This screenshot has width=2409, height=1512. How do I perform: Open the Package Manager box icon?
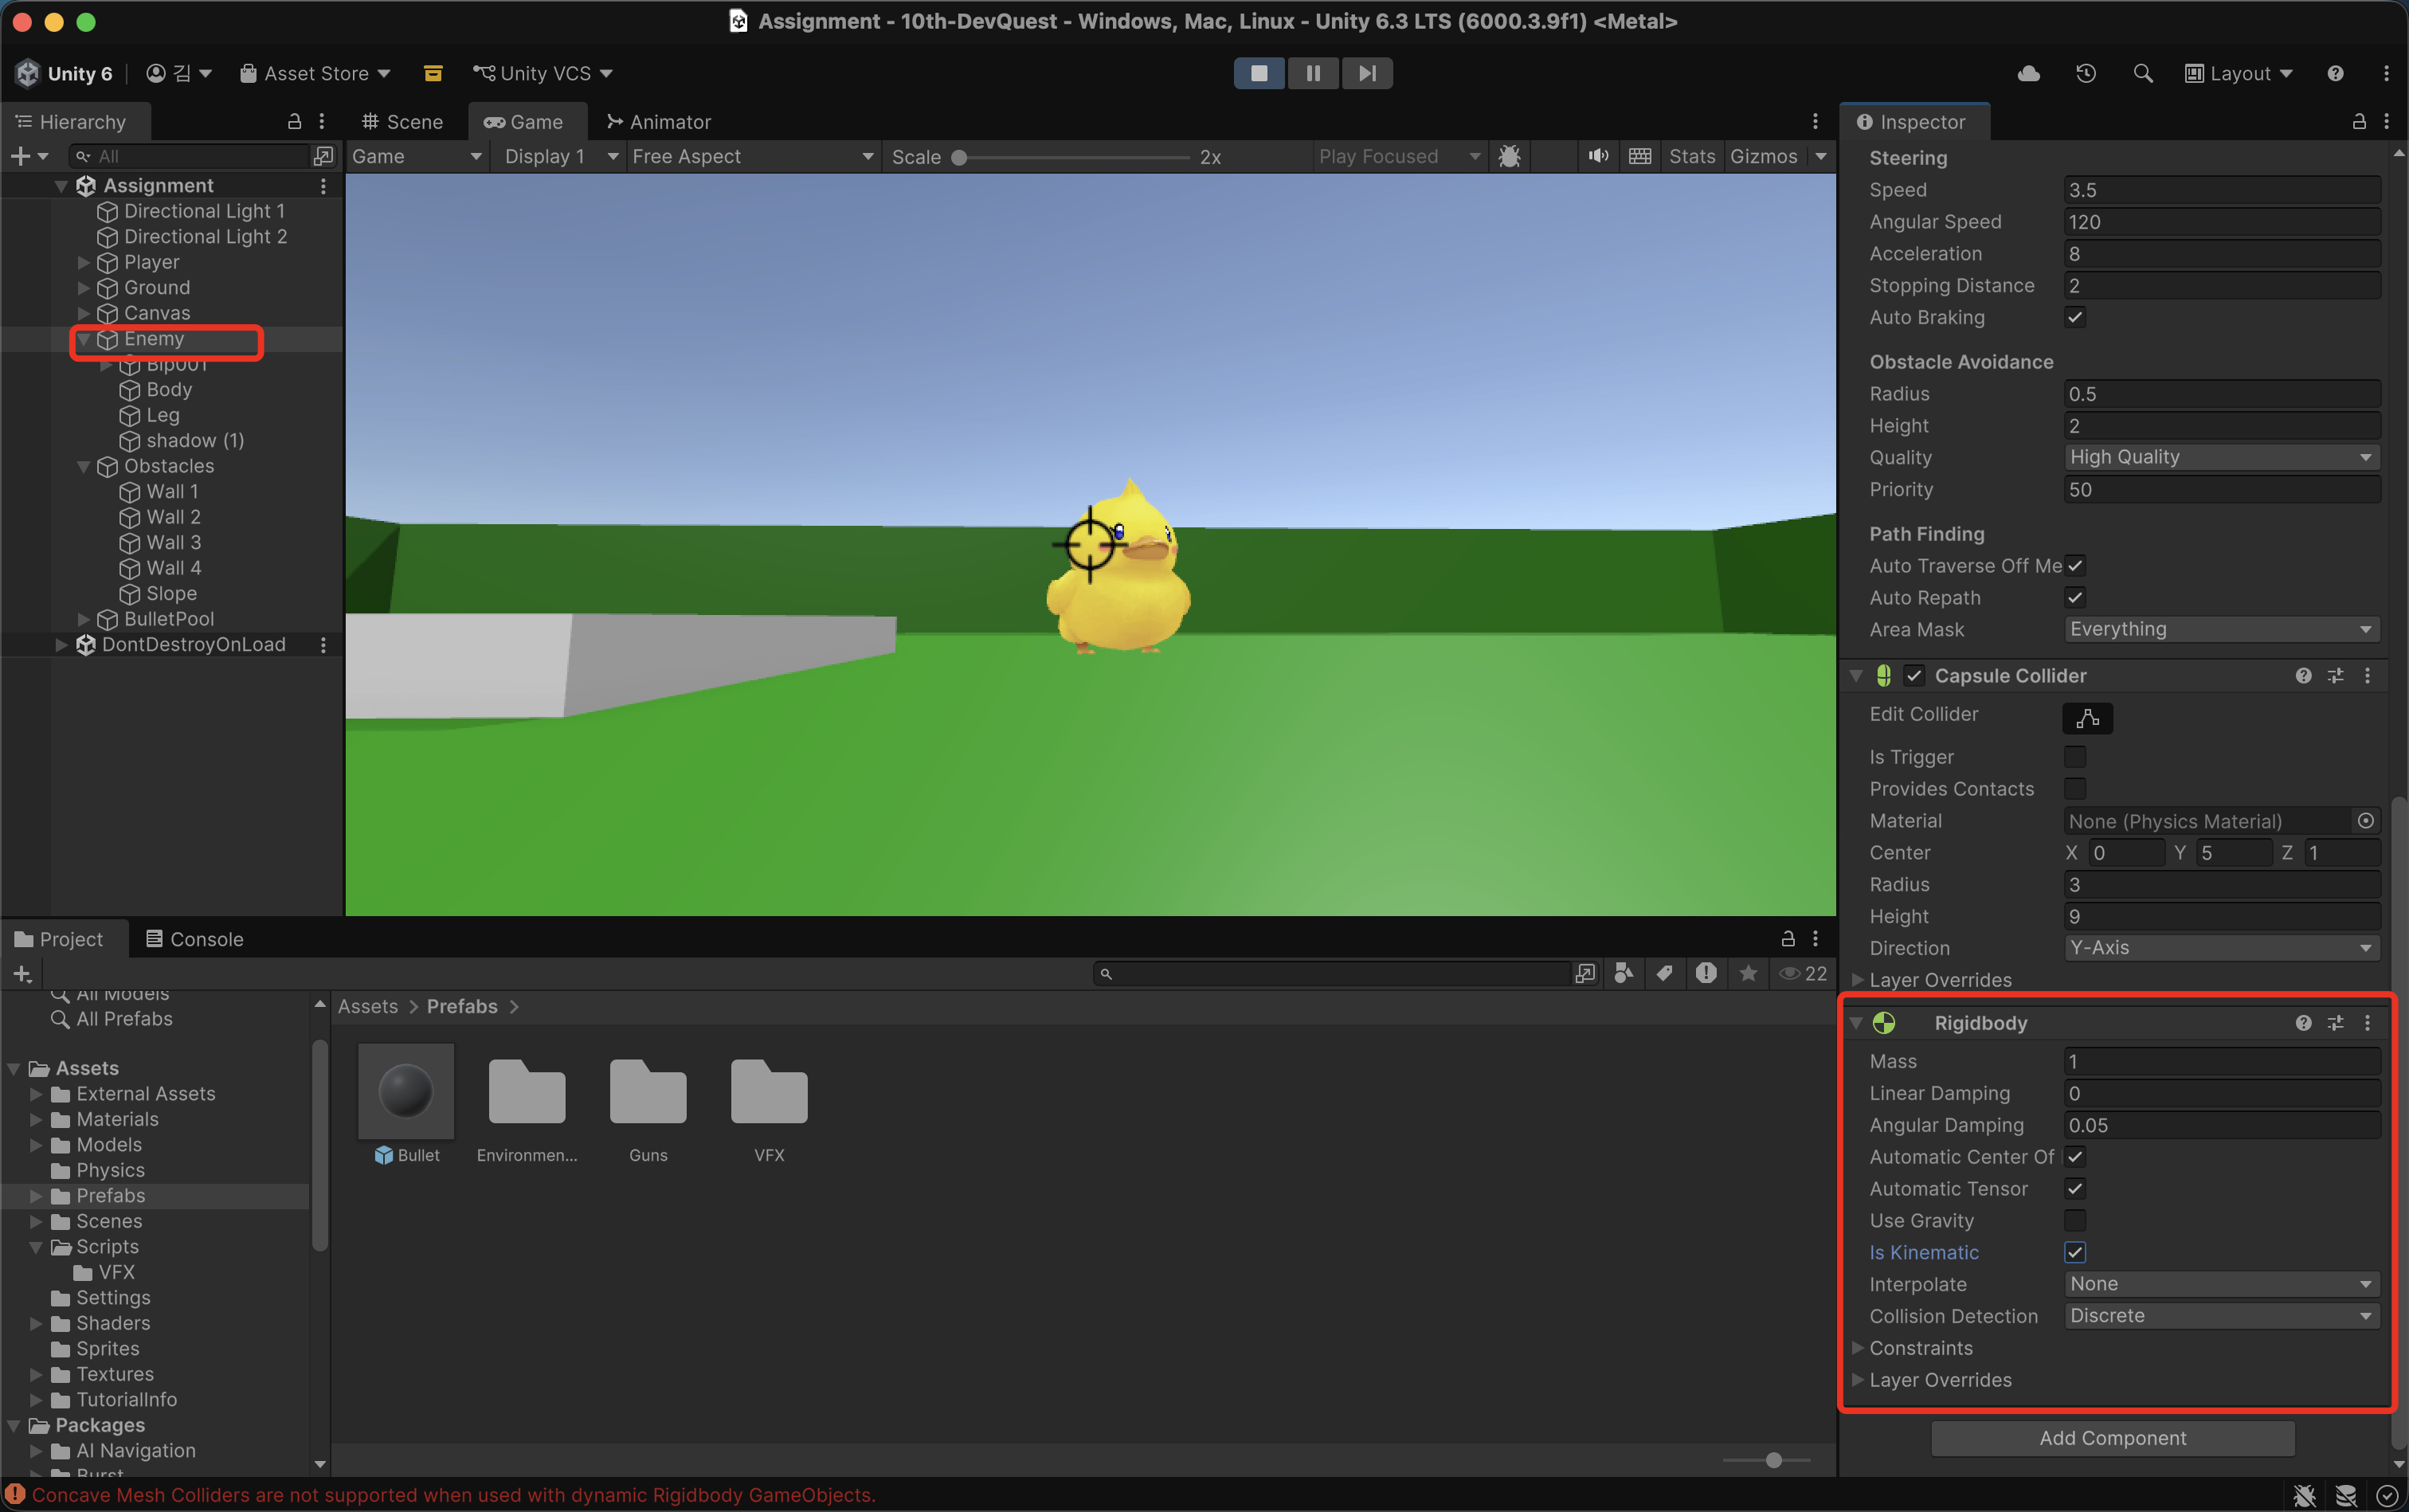point(433,73)
